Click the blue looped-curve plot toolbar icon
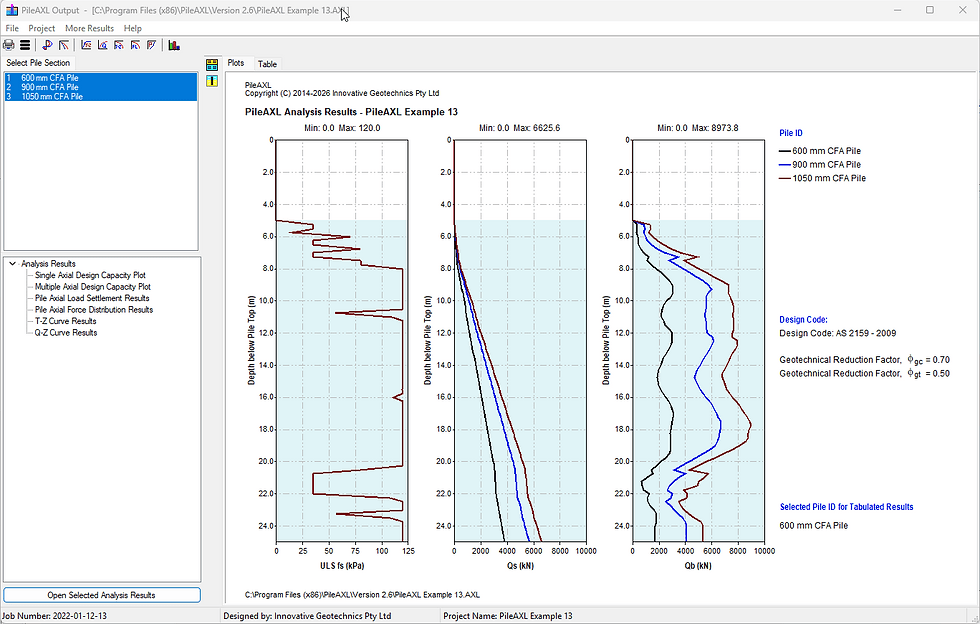The width and height of the screenshot is (980, 624). [x=48, y=45]
